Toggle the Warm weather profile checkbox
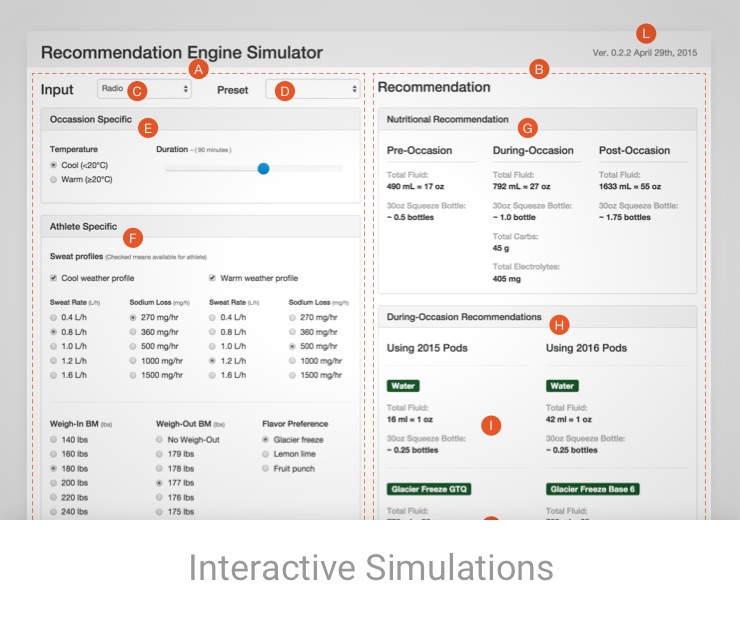The height and width of the screenshot is (620, 740). click(212, 278)
